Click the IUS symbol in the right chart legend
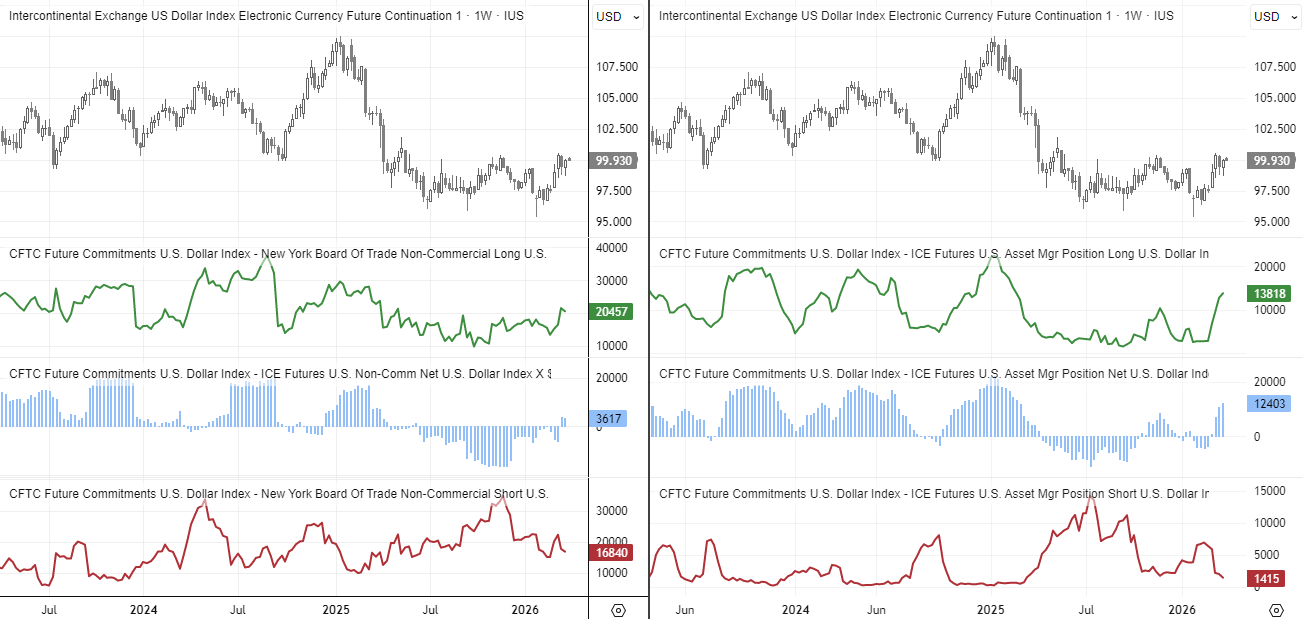Viewport: 1303px width, 619px height. click(1163, 16)
